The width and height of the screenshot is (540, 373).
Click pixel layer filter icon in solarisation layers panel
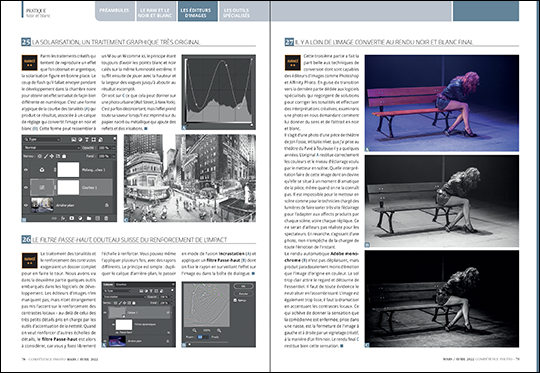coord(73,139)
